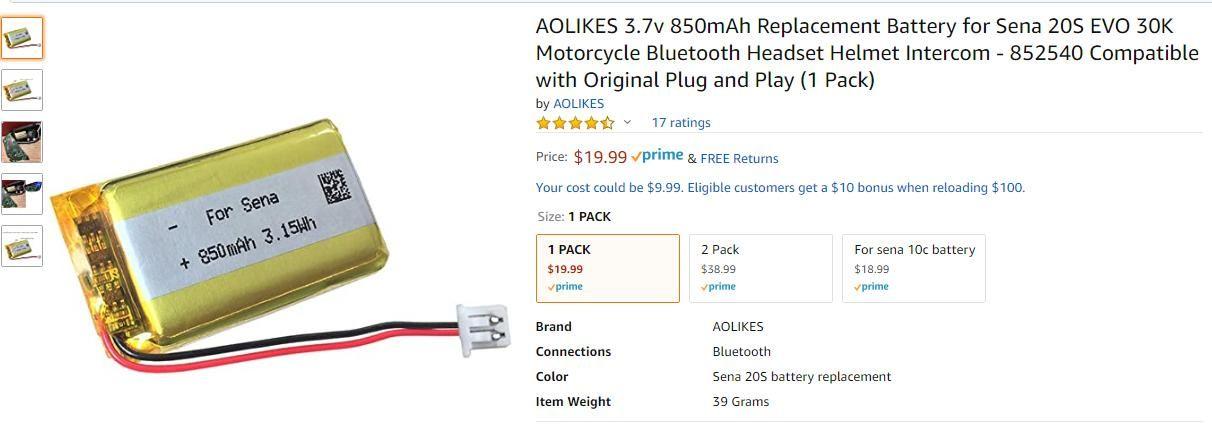This screenshot has width=1212, height=424.
Task: Select the first battery thumbnail image
Action: [x=22, y=38]
